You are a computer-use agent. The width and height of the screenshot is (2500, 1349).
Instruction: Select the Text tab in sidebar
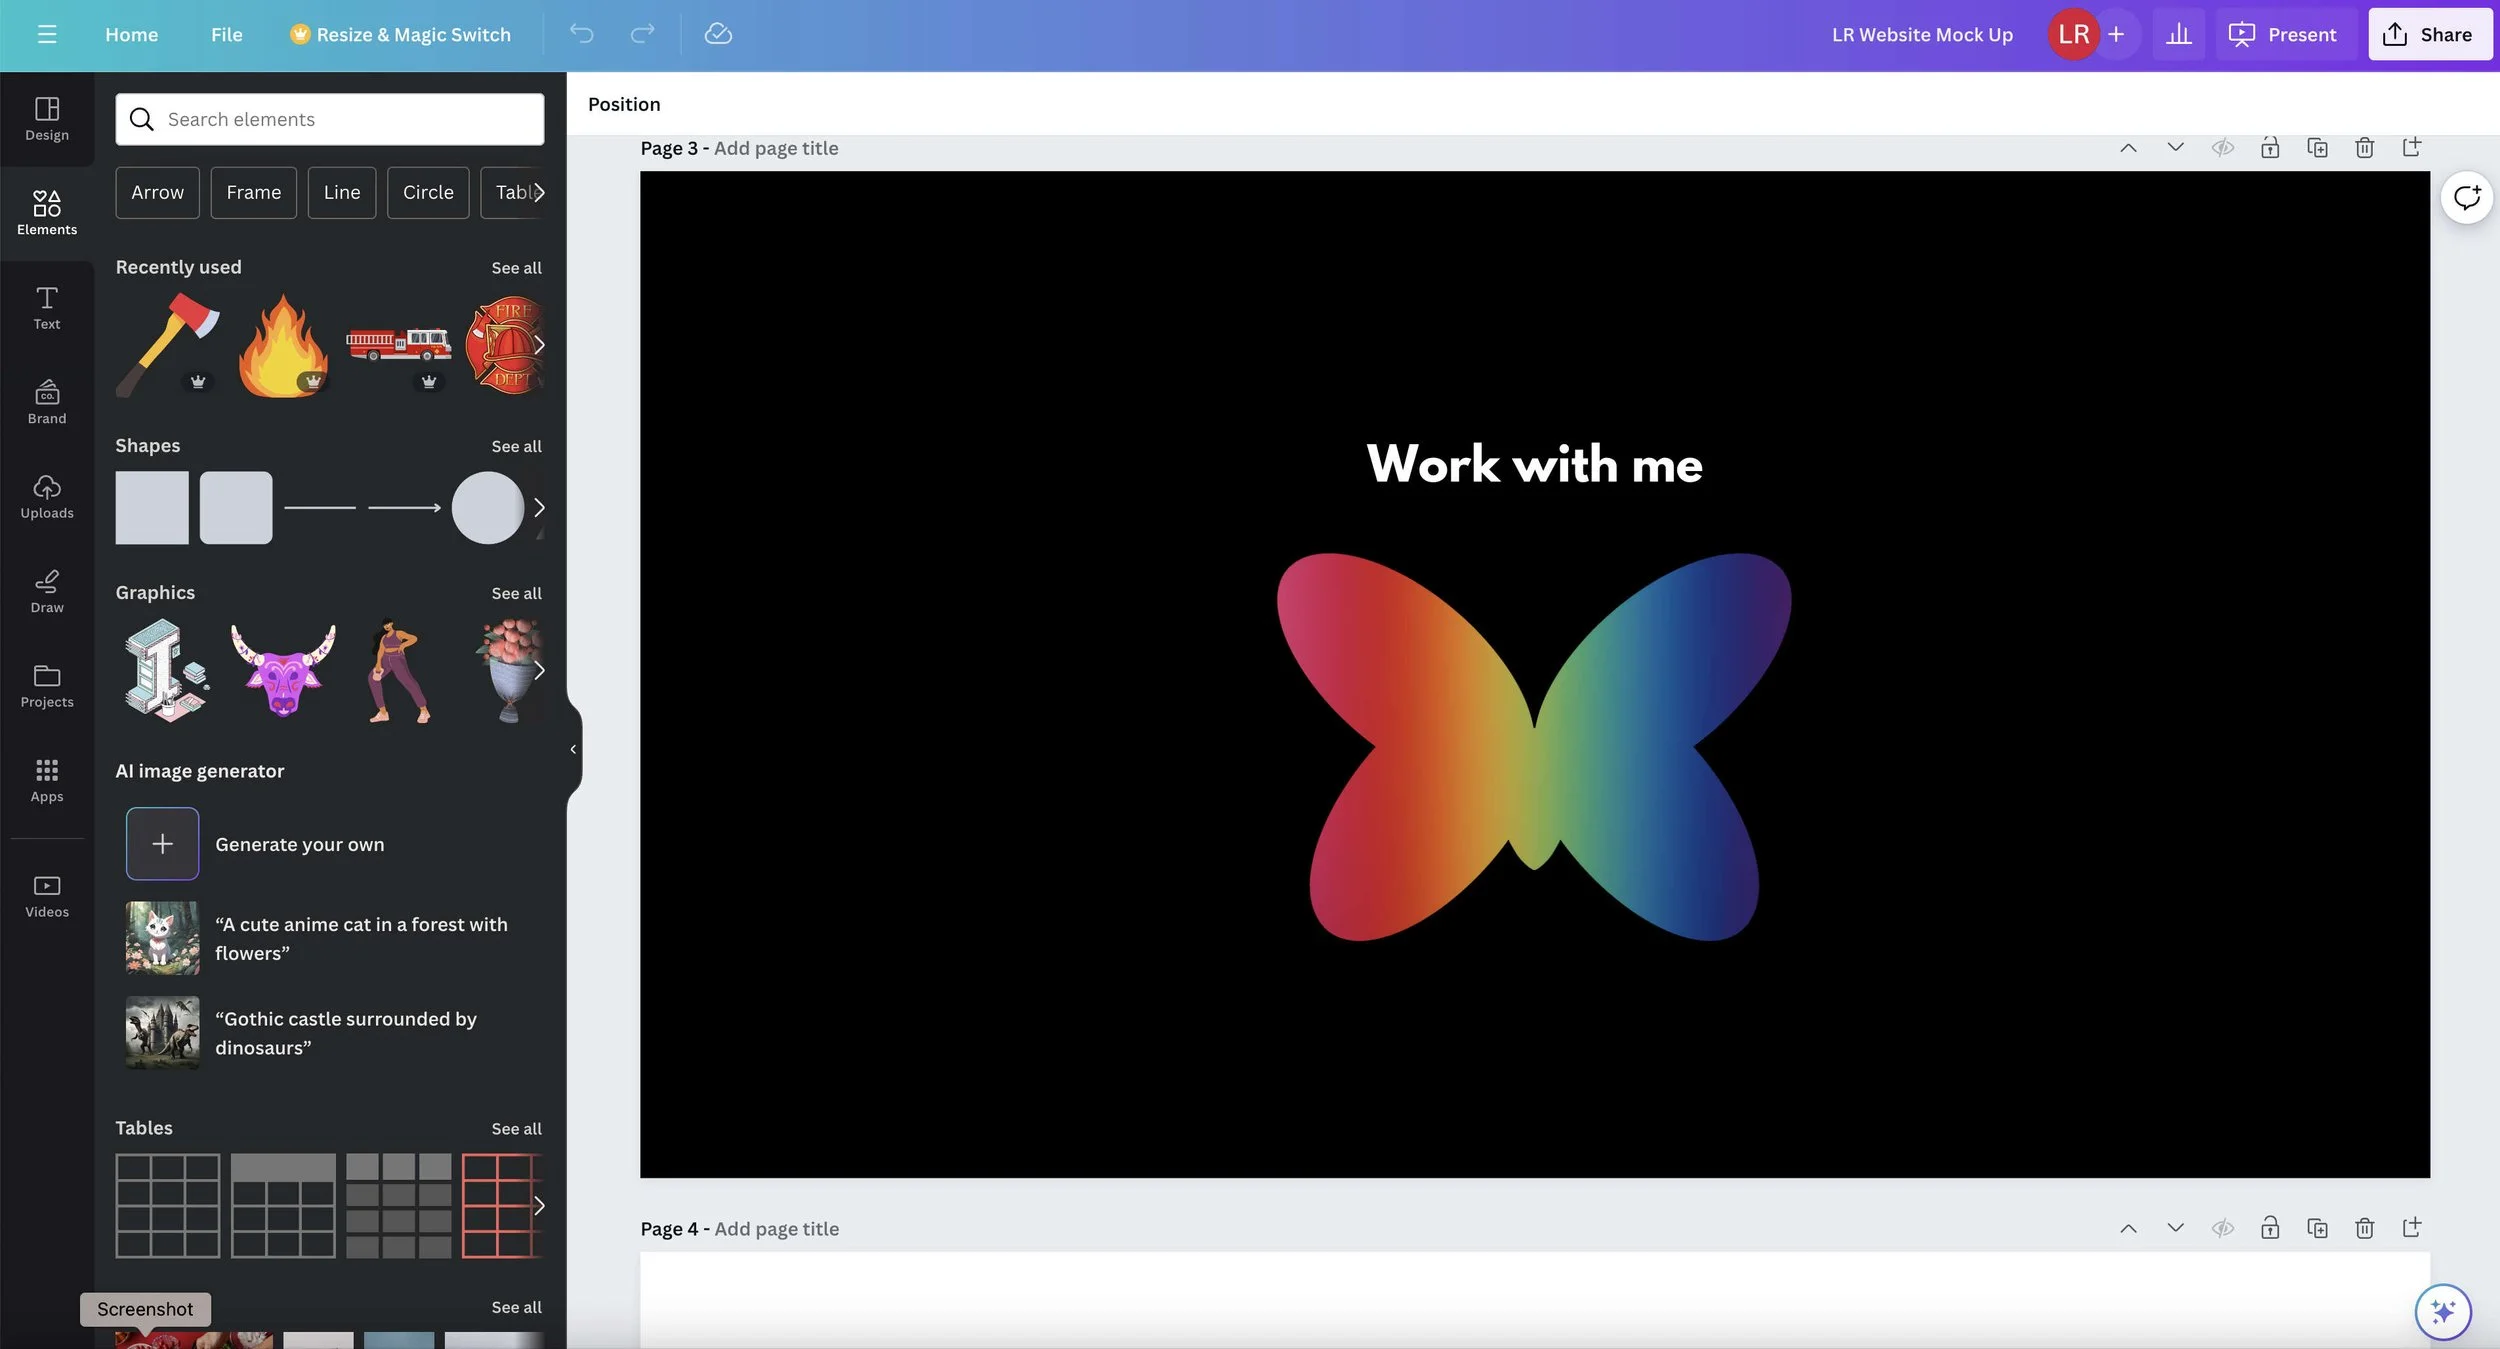pos(47,308)
